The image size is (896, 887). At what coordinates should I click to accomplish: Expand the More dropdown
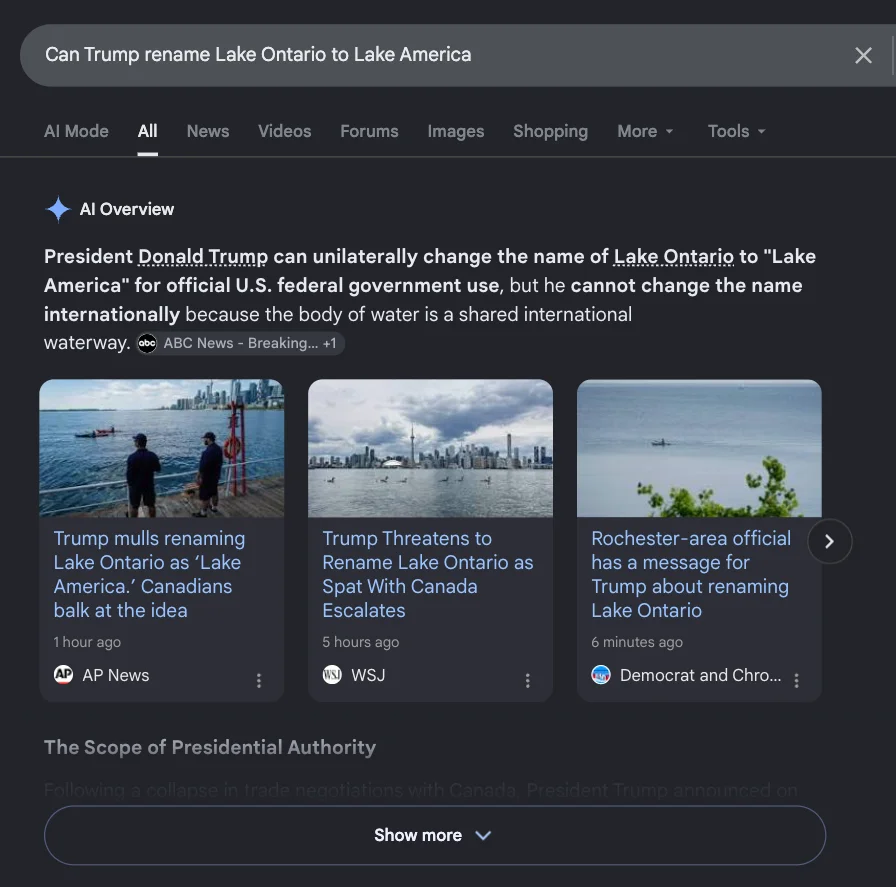tap(645, 131)
